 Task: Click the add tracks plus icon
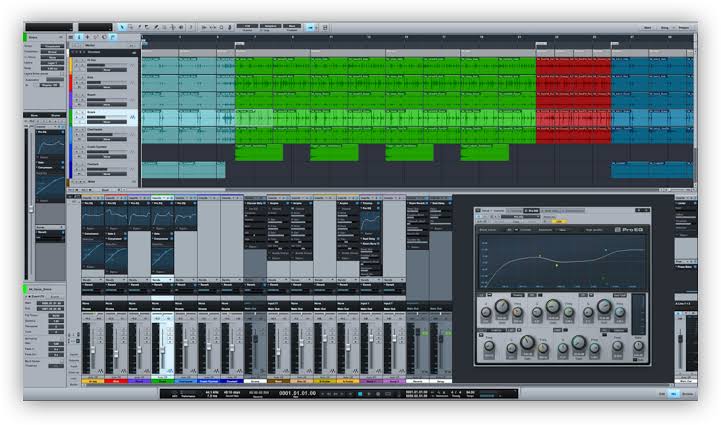[x=87, y=37]
